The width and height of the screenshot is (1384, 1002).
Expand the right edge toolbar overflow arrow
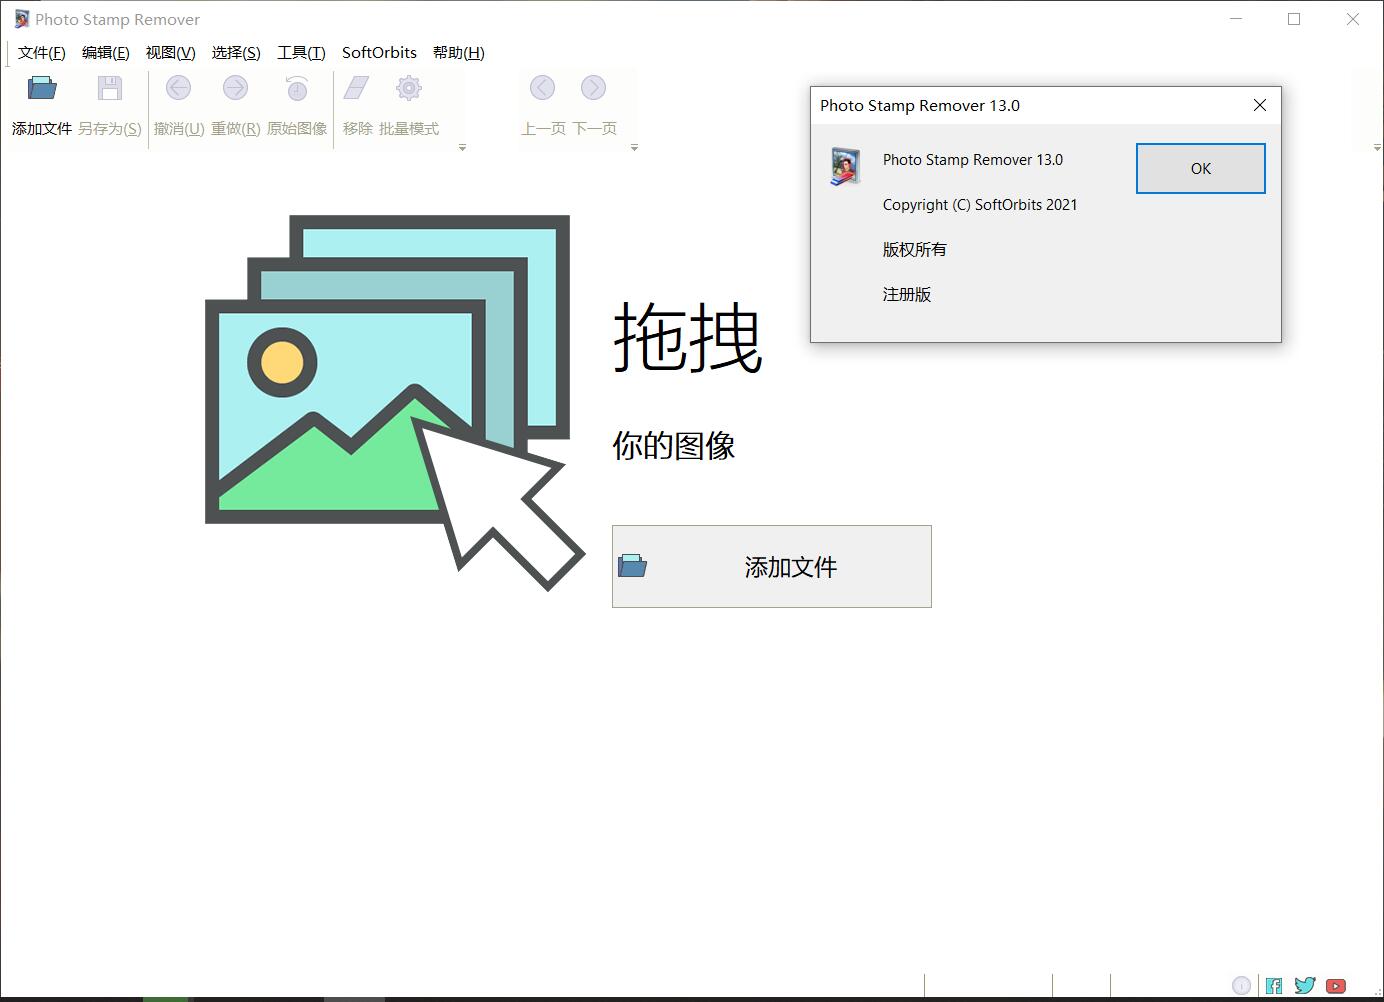(1377, 148)
